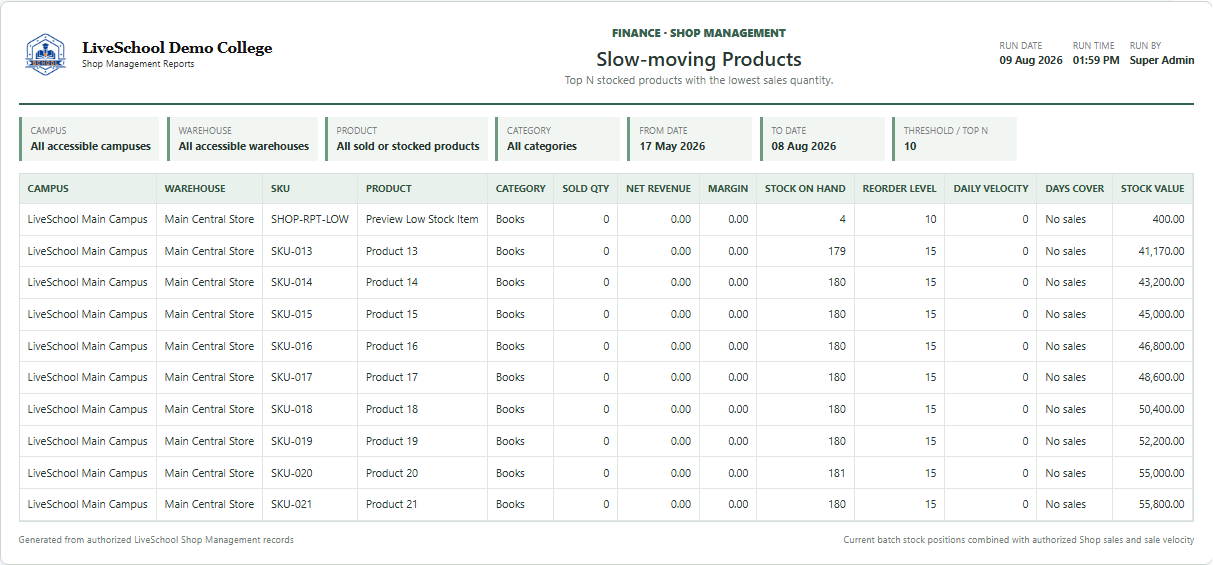Screen dimensions: 1213x565
Task: Click SKU-017 in the table
Action: pyautogui.click(x=291, y=377)
